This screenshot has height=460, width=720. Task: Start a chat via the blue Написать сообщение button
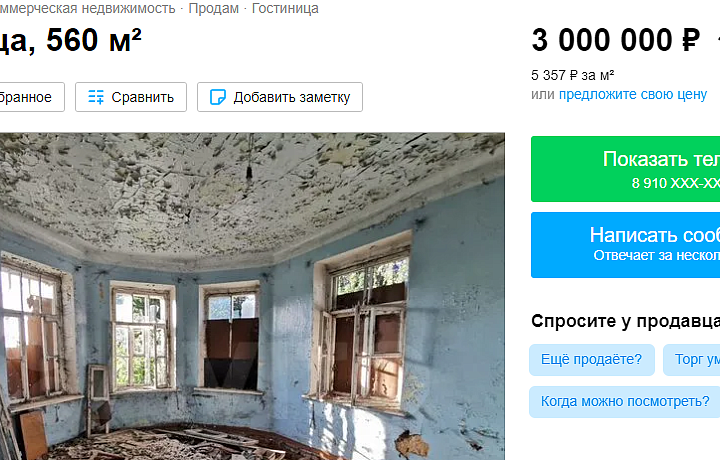(625, 245)
